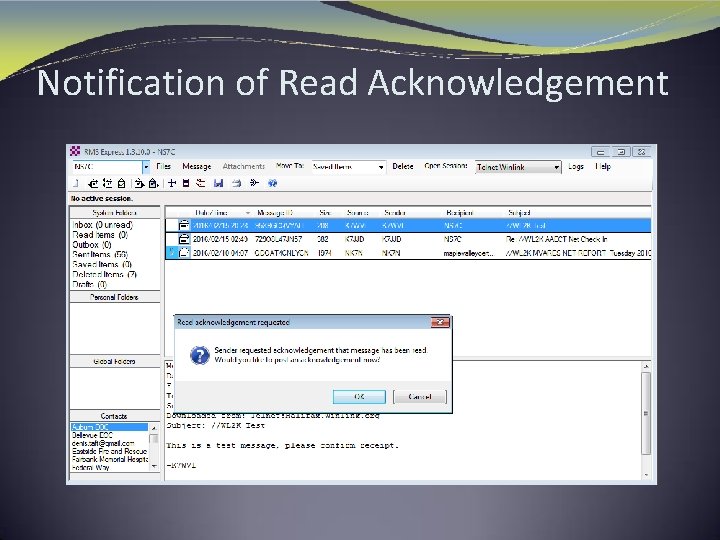Screen dimensions: 720x540
Task: Click the message preview vertical scrollbar thumb
Action: pyautogui.click(x=646, y=413)
